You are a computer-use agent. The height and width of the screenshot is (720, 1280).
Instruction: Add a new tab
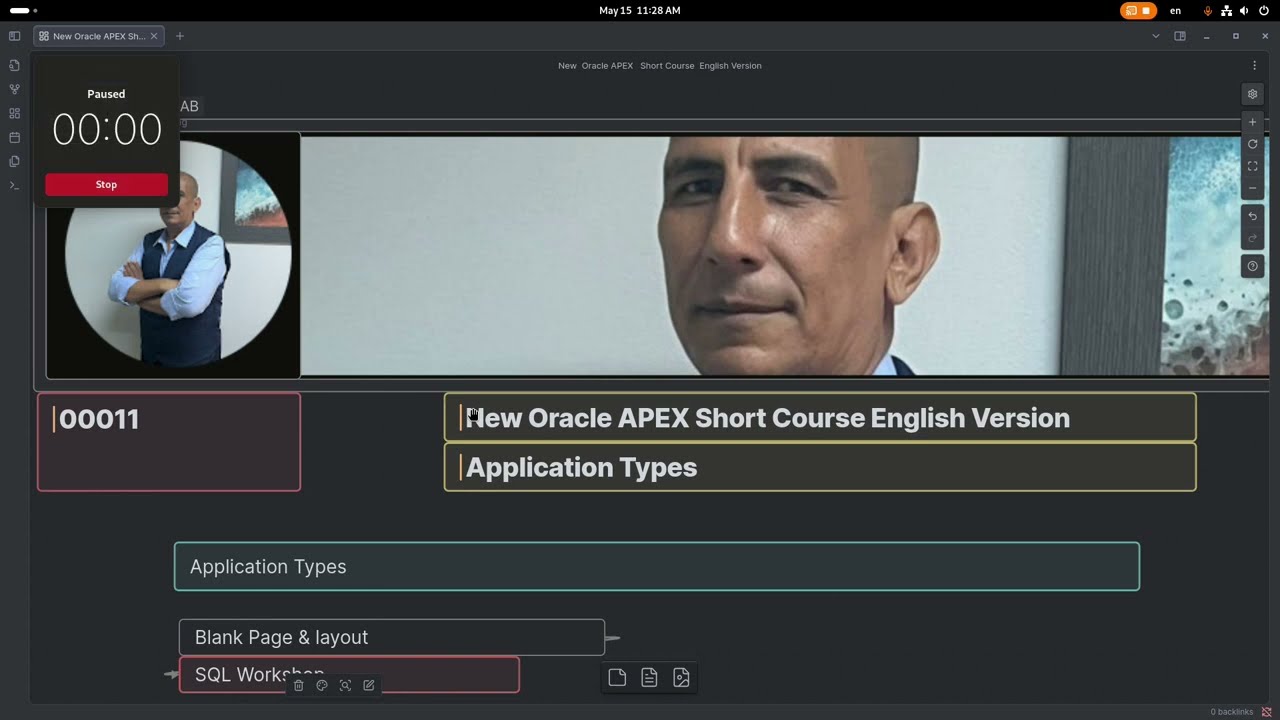(180, 36)
